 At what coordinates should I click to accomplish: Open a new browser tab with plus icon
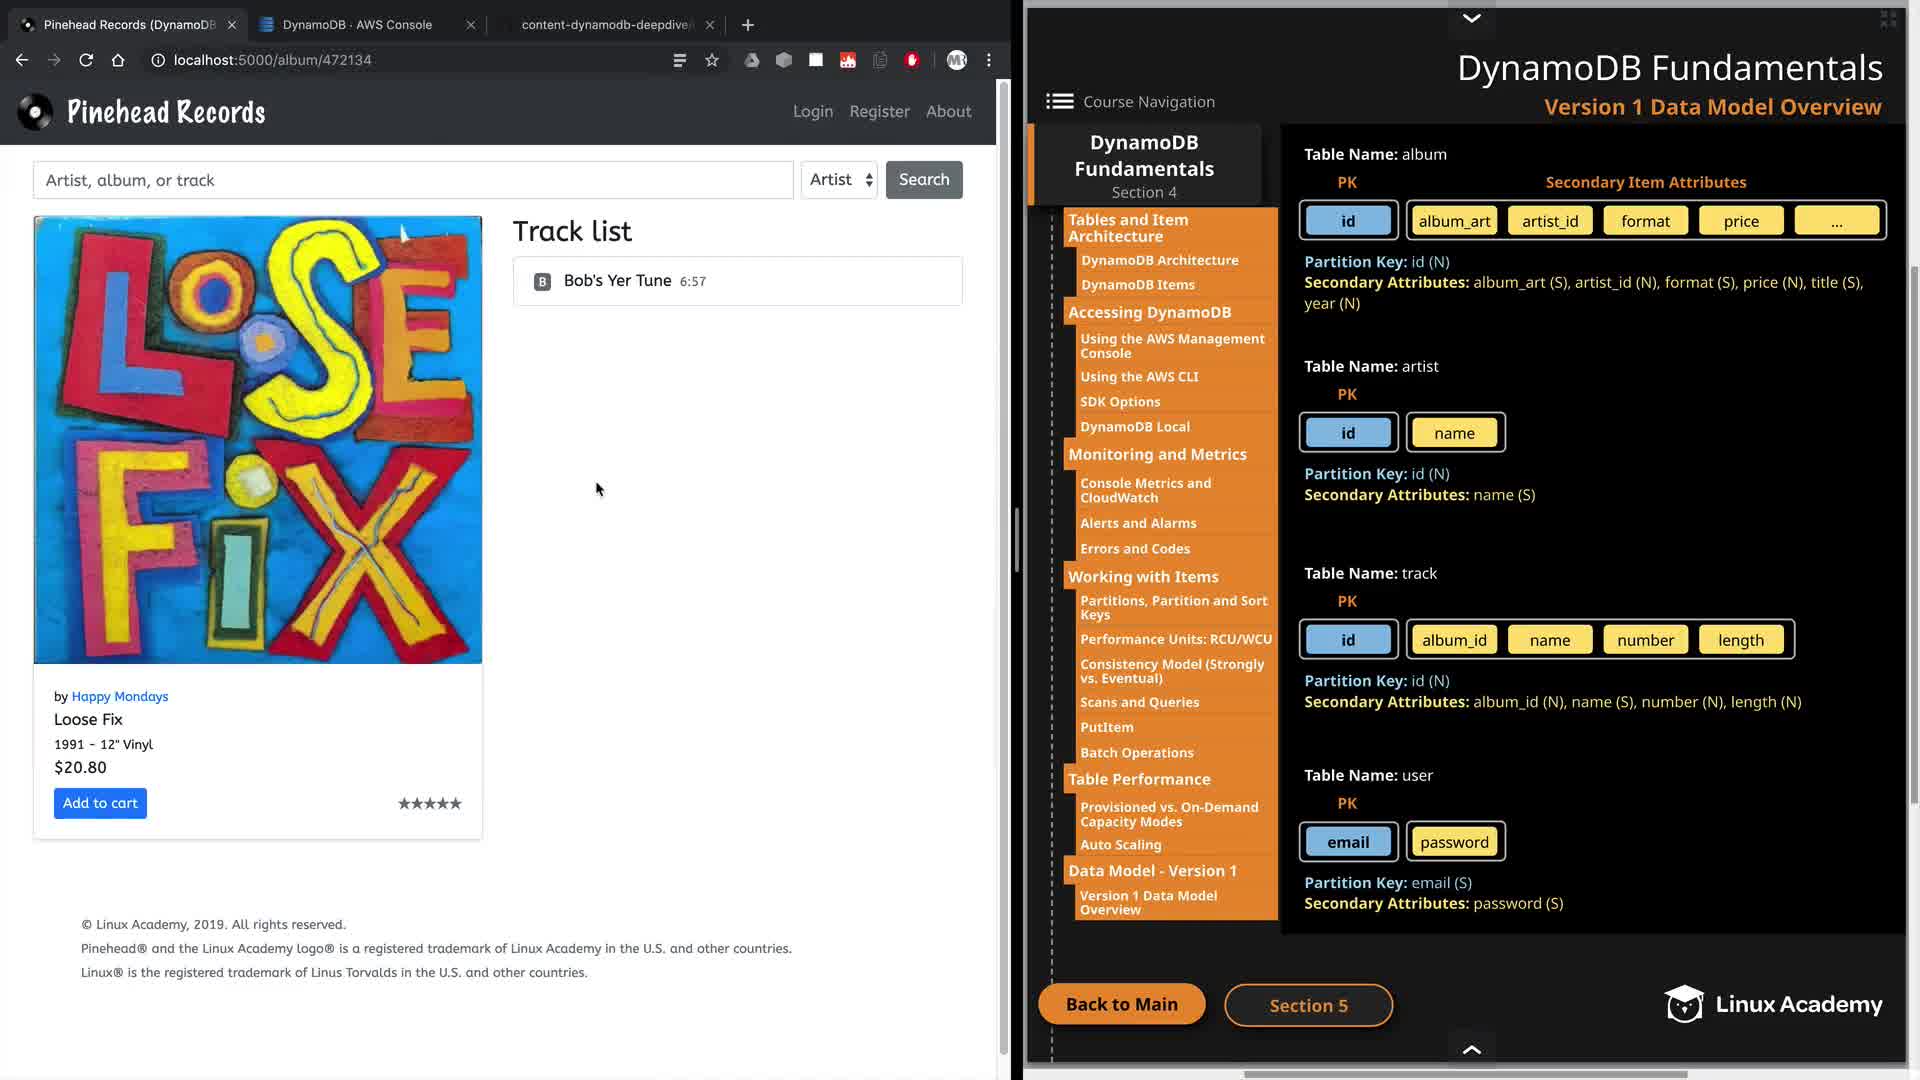click(x=748, y=25)
